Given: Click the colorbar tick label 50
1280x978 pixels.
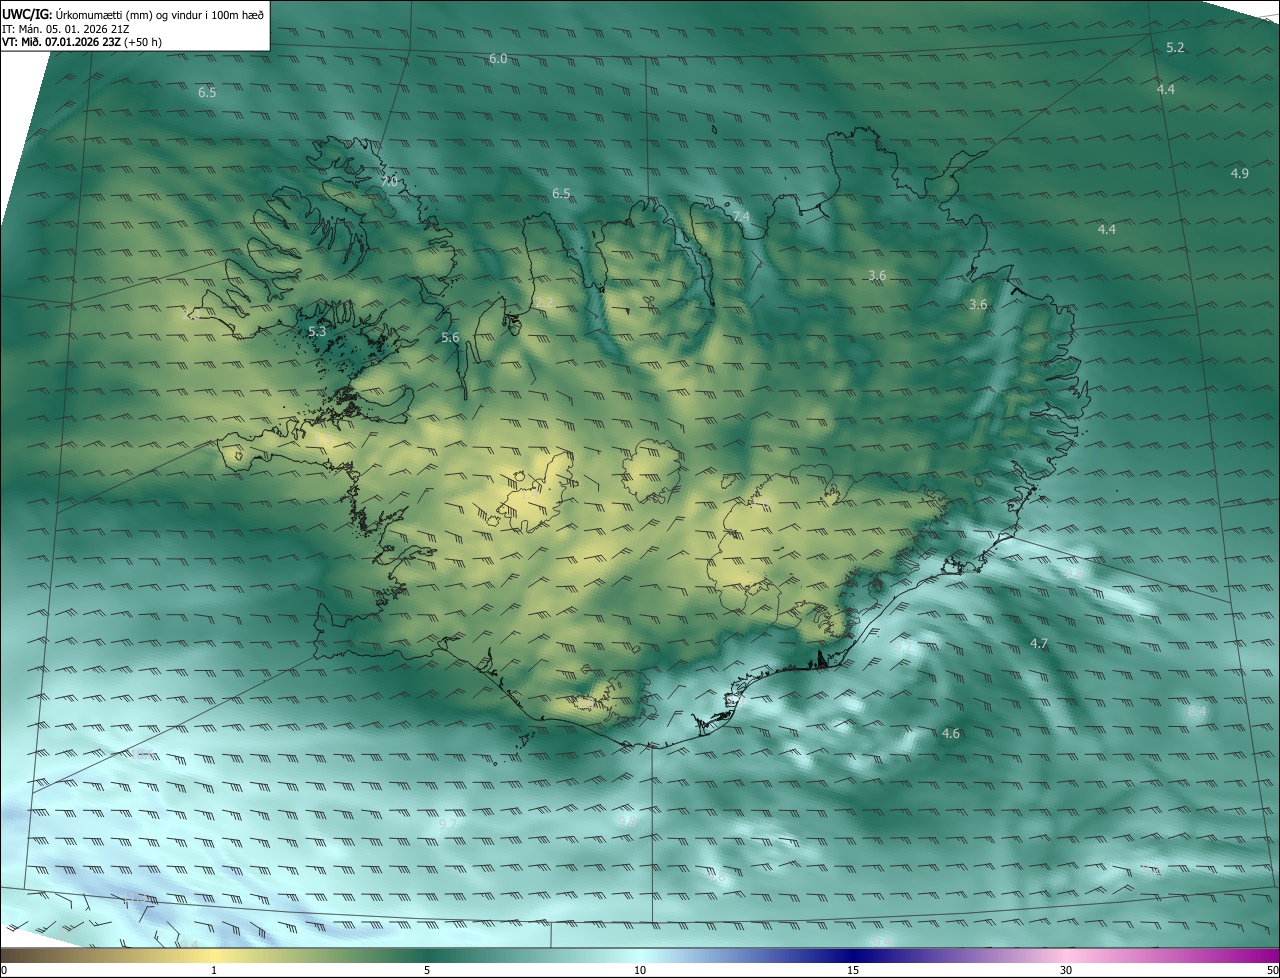Looking at the screenshot, I should (1272, 970).
